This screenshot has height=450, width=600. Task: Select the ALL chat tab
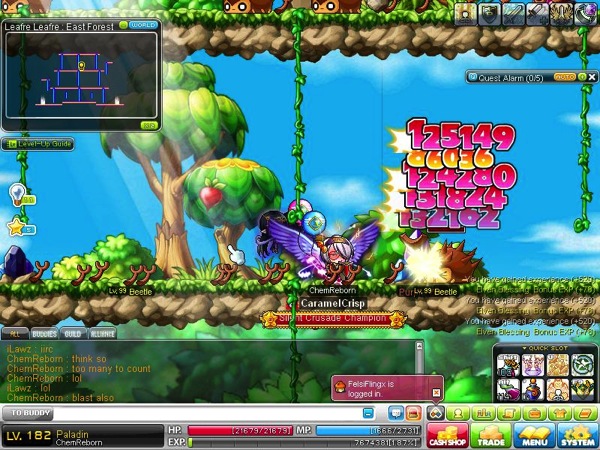[15, 334]
